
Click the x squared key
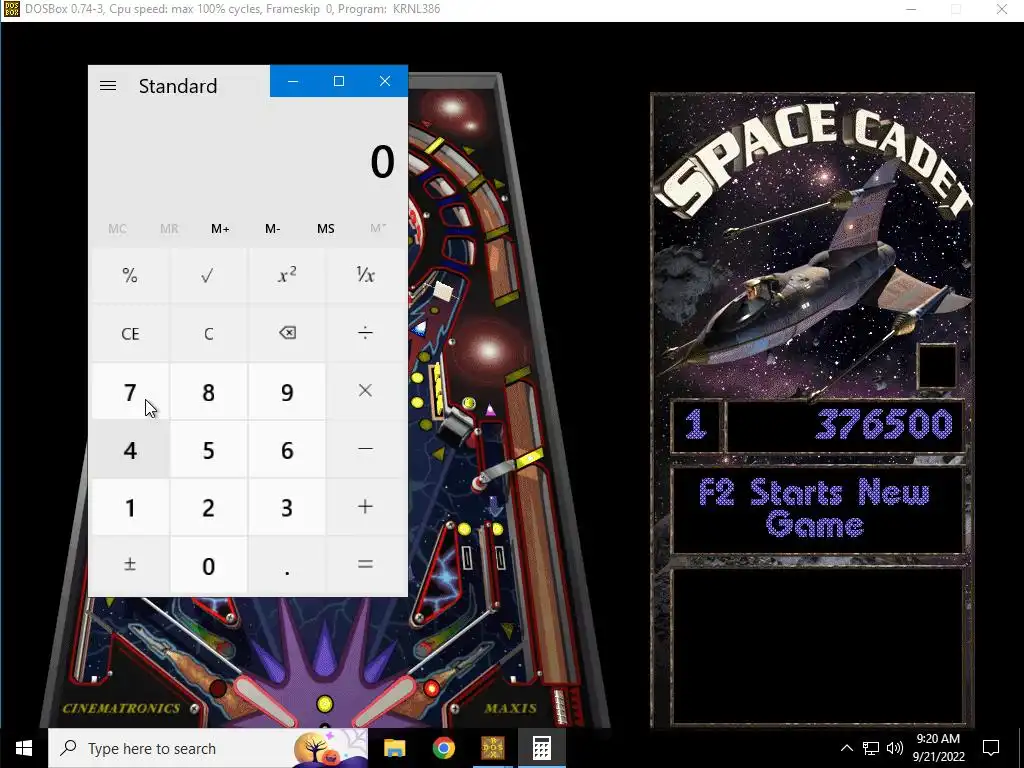(x=287, y=276)
